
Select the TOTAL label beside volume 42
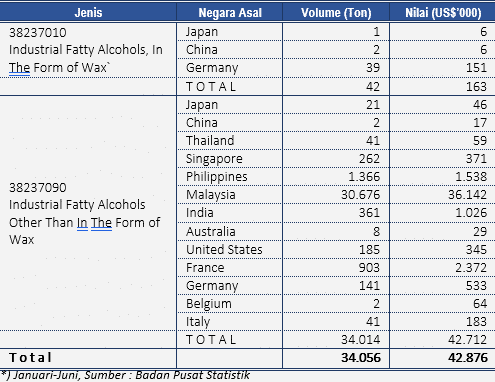pos(211,87)
